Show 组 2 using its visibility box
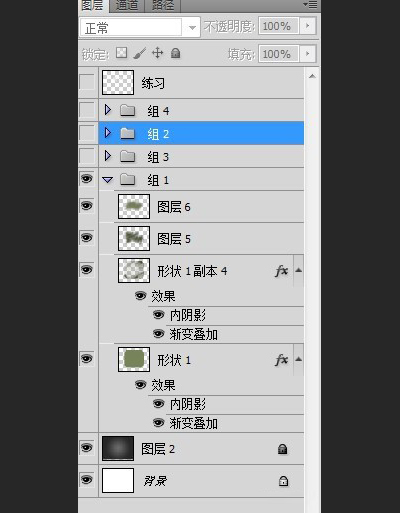This screenshot has width=400, height=513. pyautogui.click(x=87, y=133)
